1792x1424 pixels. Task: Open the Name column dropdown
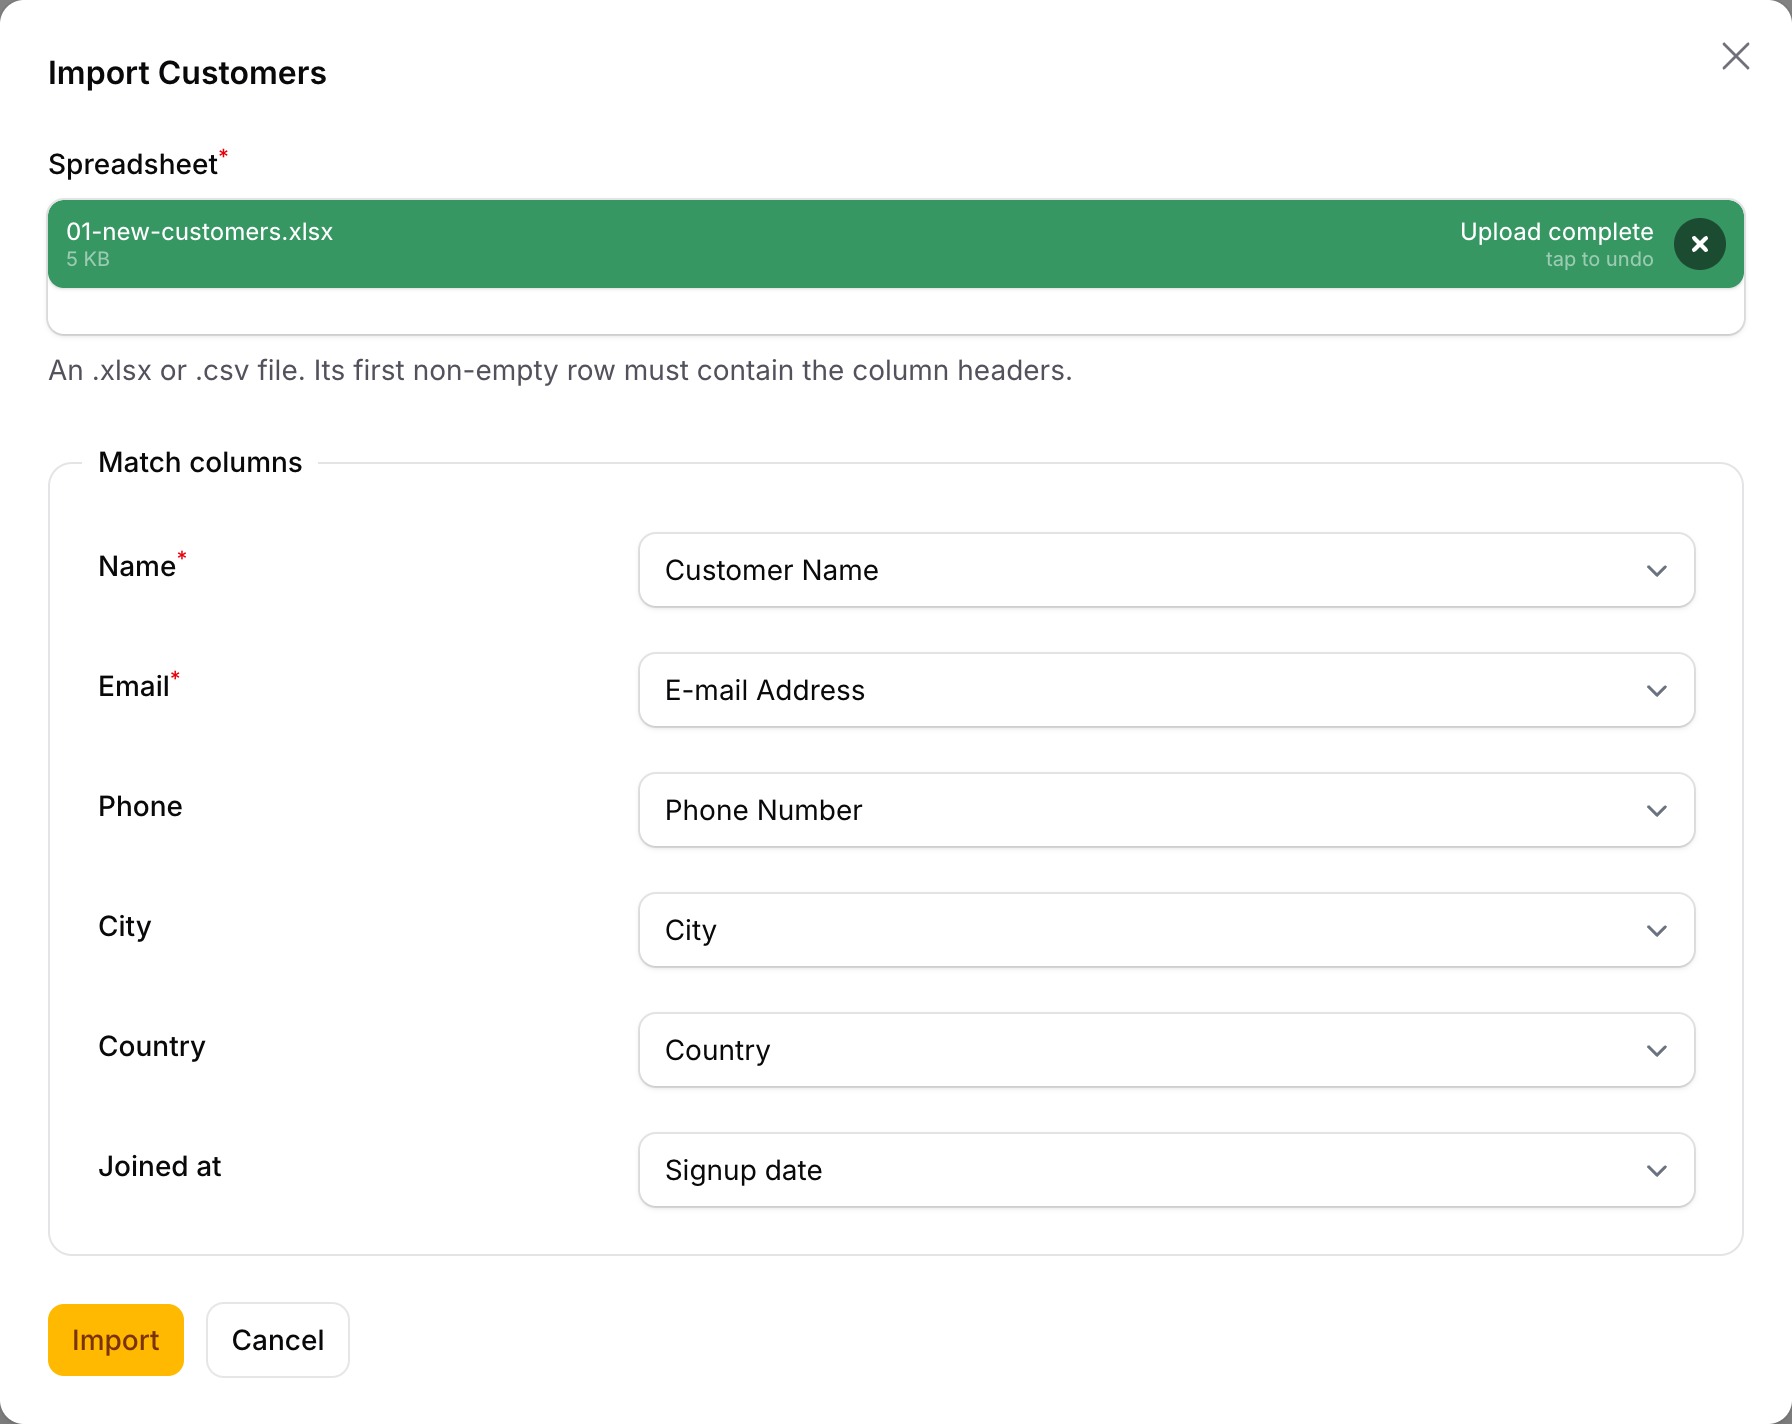pyautogui.click(x=1166, y=570)
